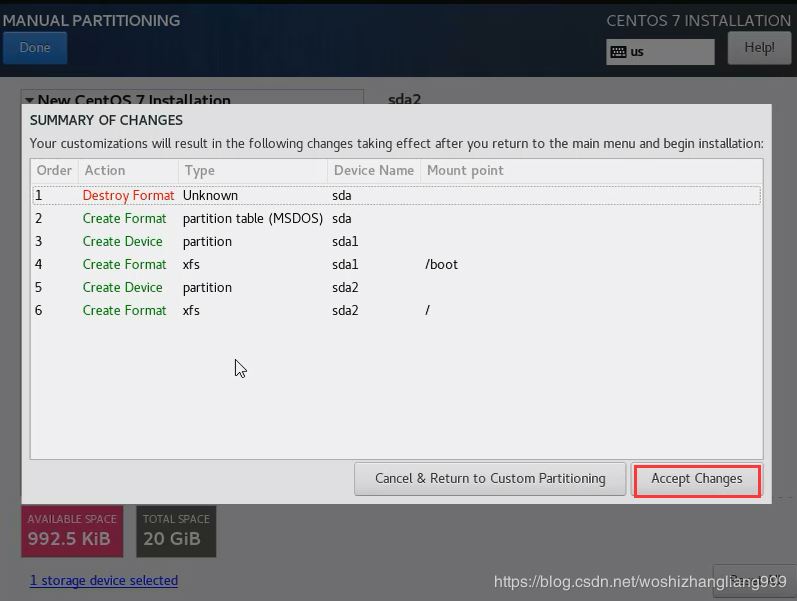Click the keyboard layout icon
The image size is (797, 601).
618,52
